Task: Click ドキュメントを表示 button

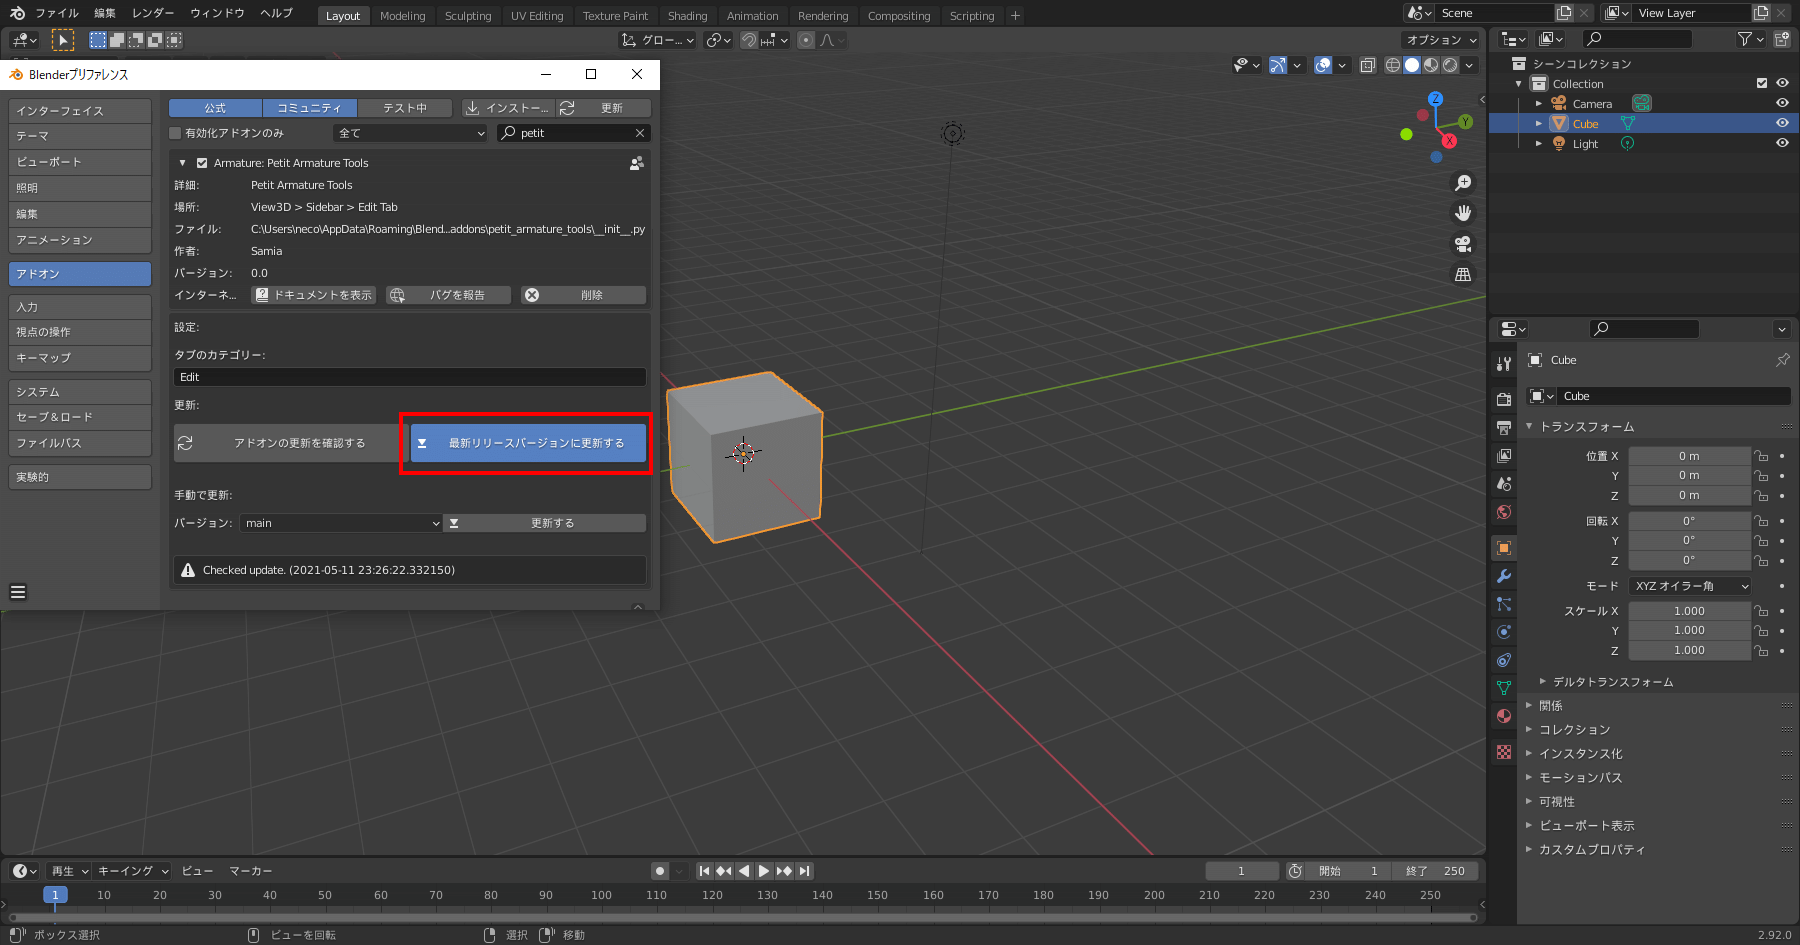Action: [x=314, y=295]
